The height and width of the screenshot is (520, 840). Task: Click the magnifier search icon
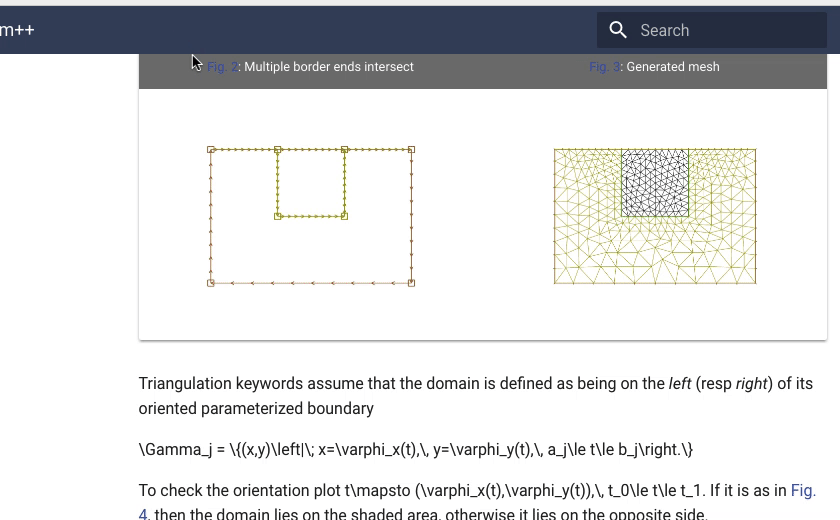[x=618, y=30]
